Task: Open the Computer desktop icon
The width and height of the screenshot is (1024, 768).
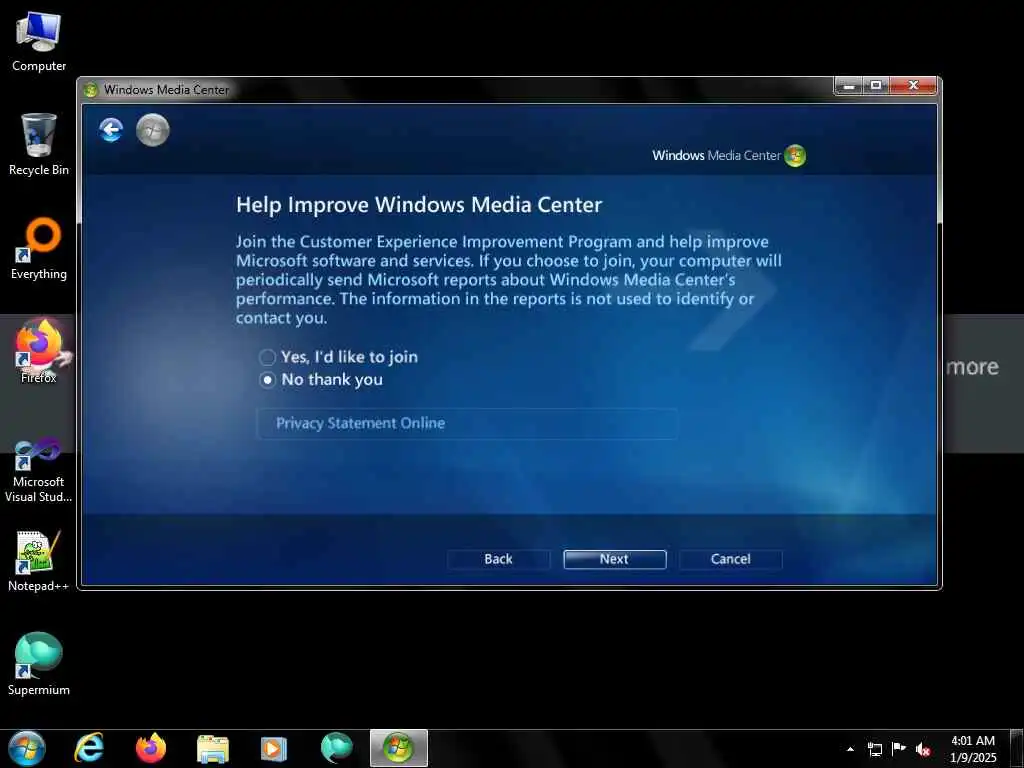Action: (x=39, y=42)
